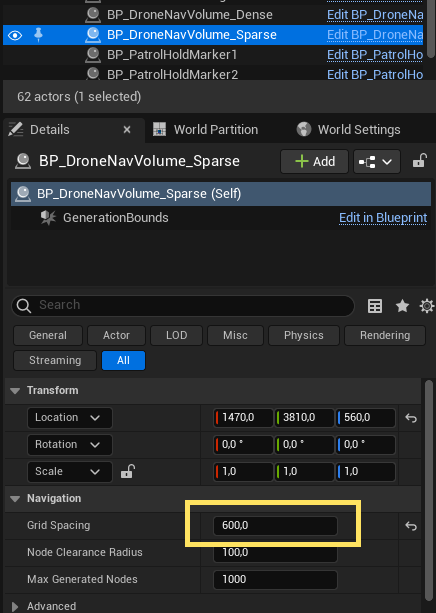Click the Edit in Blueprint link
The width and height of the screenshot is (436, 613).
[x=383, y=218]
